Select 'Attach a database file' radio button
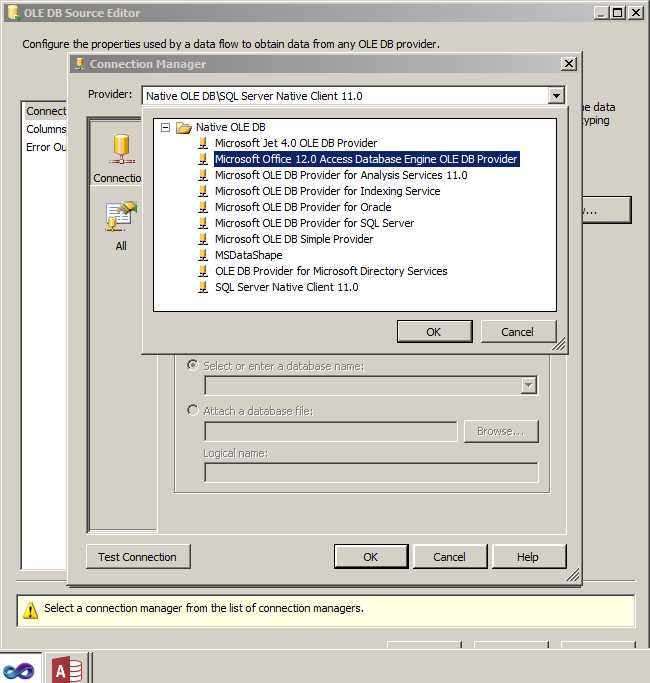 [192, 410]
